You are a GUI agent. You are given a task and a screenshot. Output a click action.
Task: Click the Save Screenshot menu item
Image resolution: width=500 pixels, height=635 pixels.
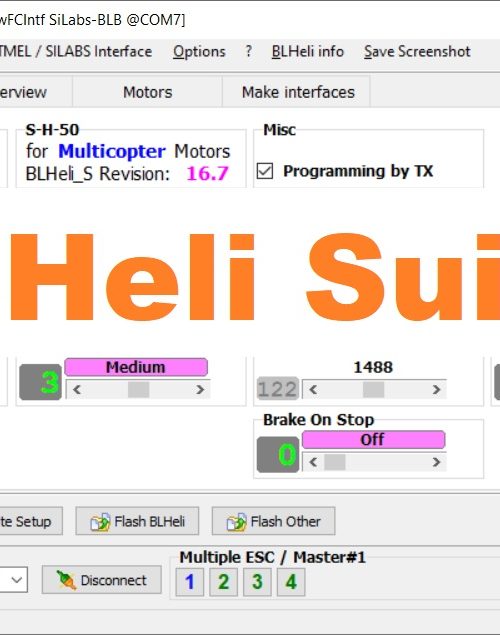coord(417,51)
